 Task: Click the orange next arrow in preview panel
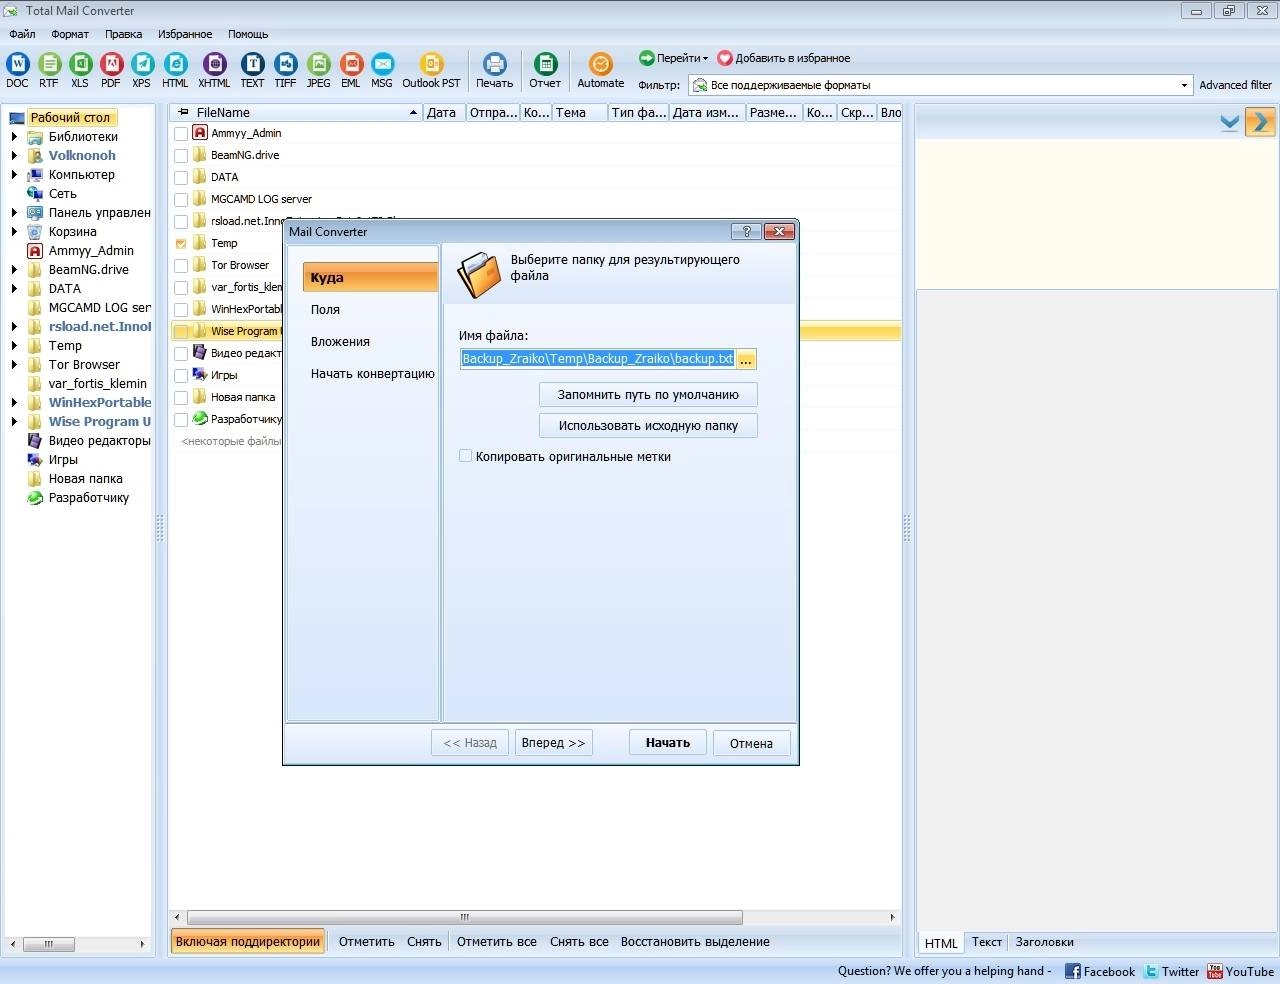[x=1260, y=122]
